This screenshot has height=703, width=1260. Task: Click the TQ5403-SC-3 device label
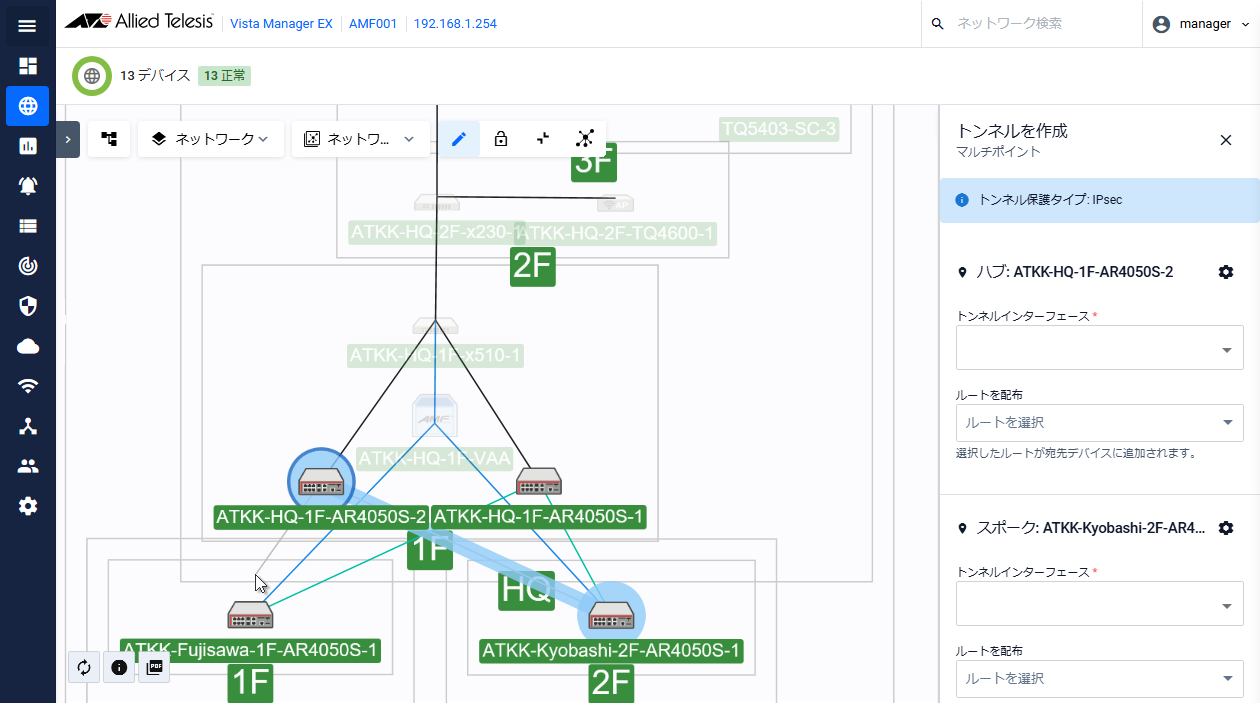tap(778, 129)
